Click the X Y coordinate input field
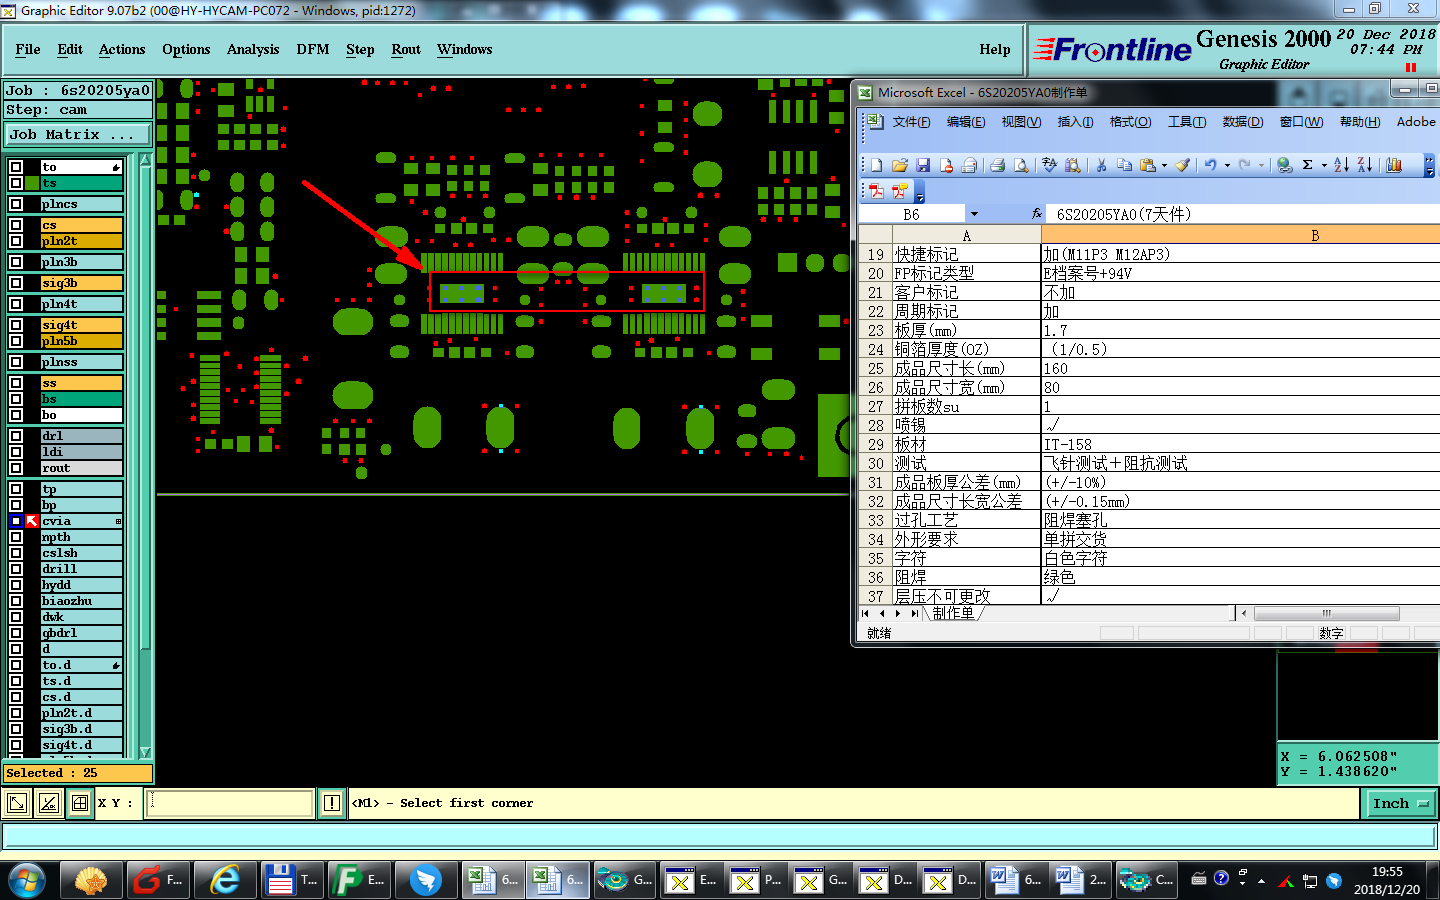The image size is (1440, 900). (230, 803)
